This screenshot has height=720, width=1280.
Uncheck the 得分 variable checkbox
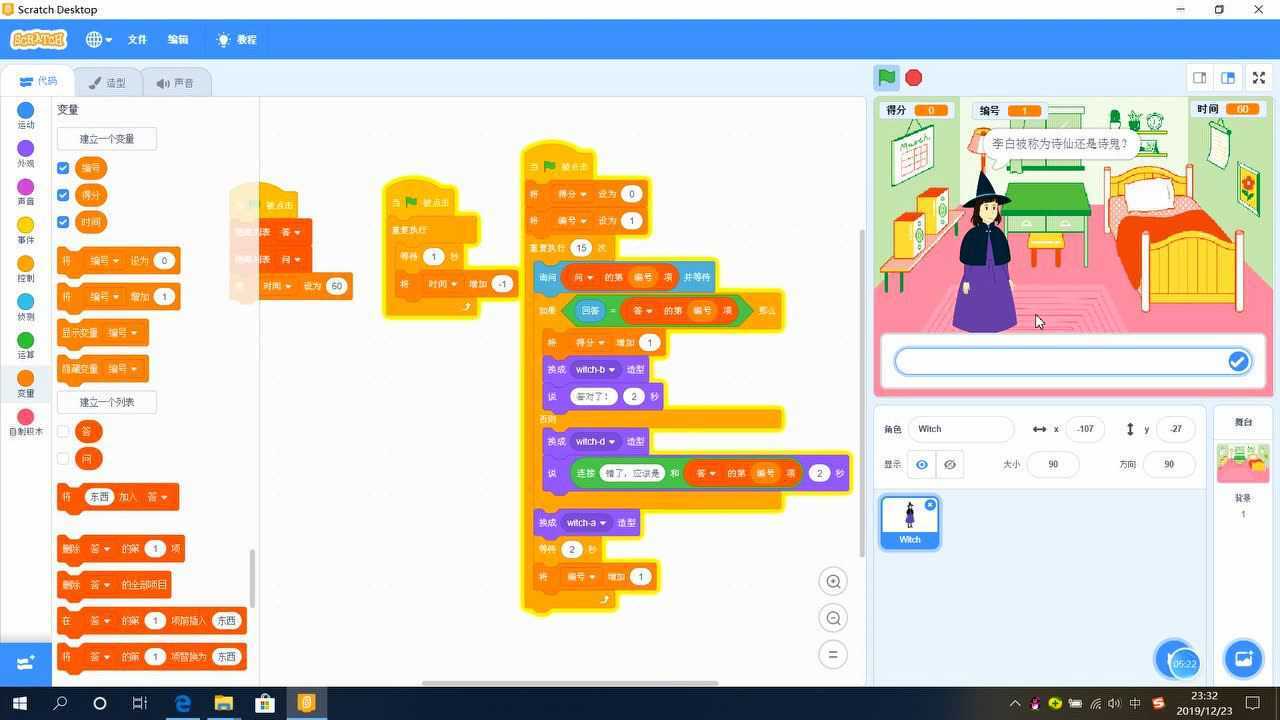tap(63, 195)
